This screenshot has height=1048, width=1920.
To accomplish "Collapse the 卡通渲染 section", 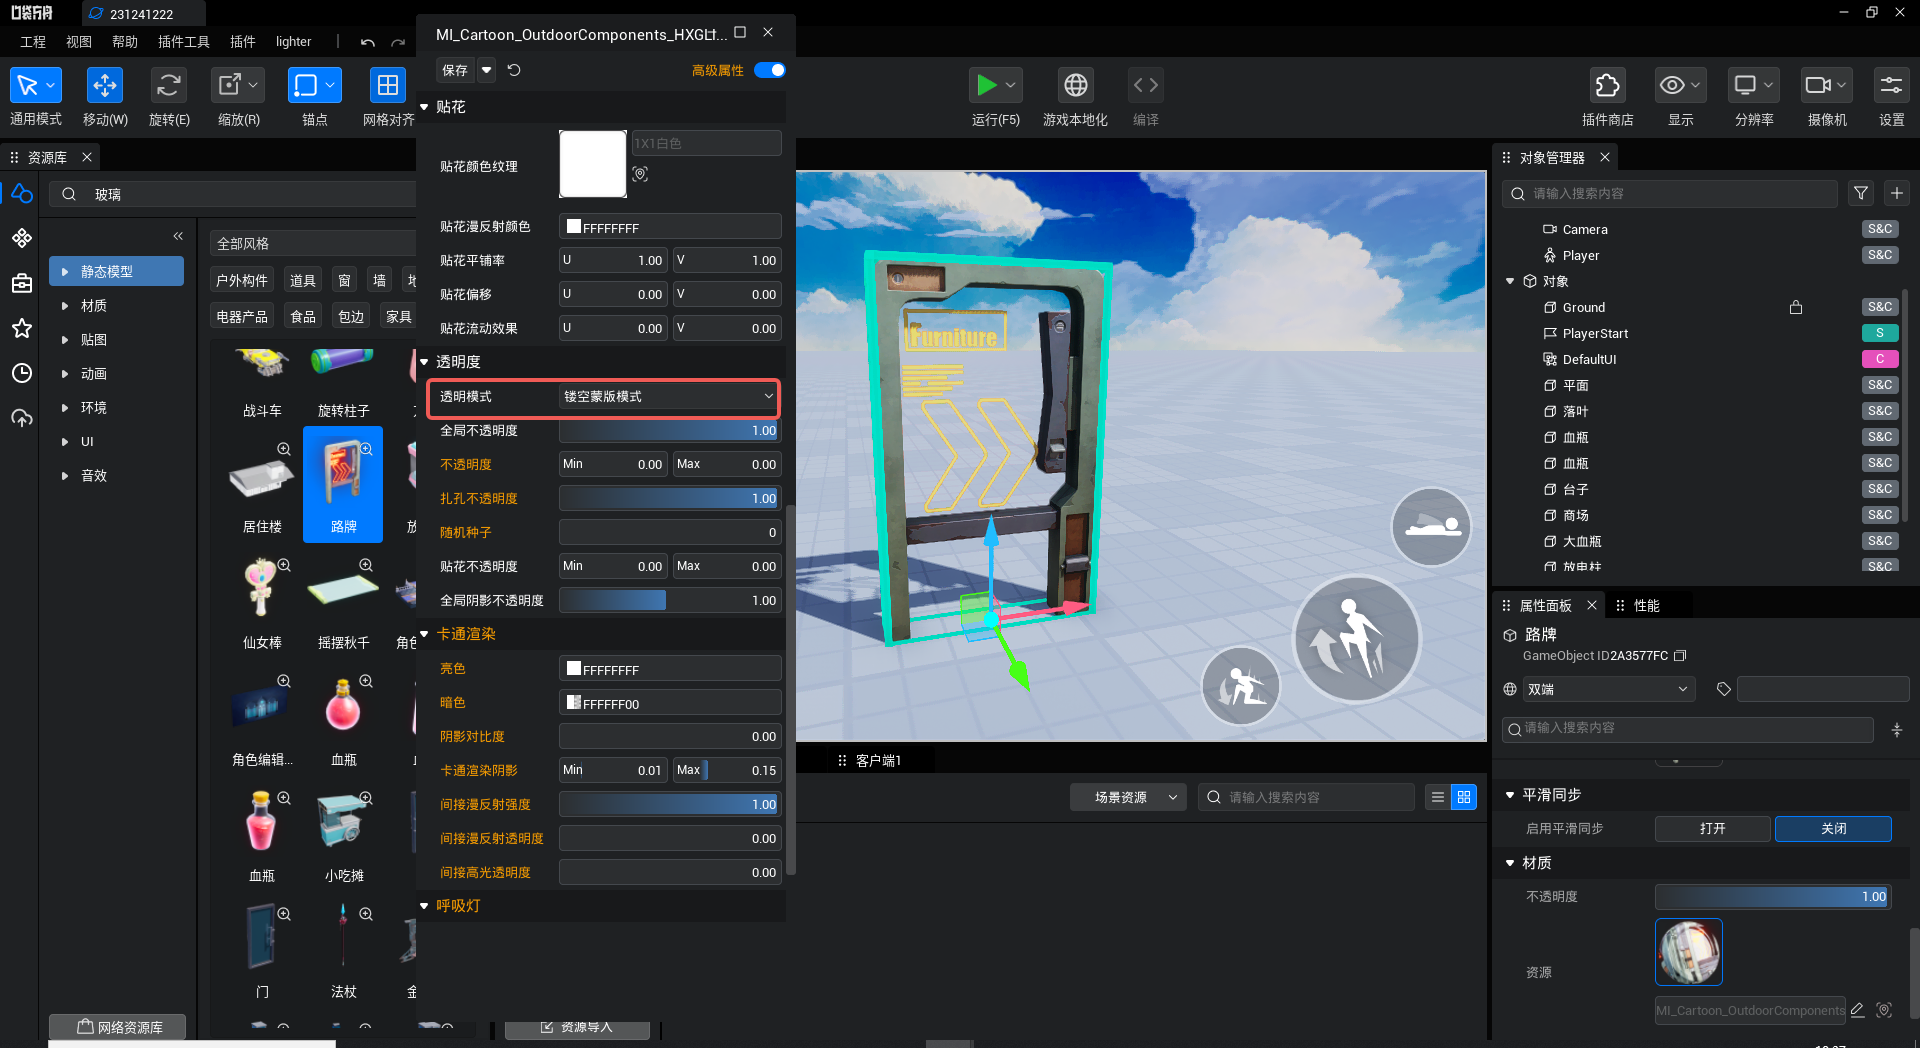I will [424, 634].
